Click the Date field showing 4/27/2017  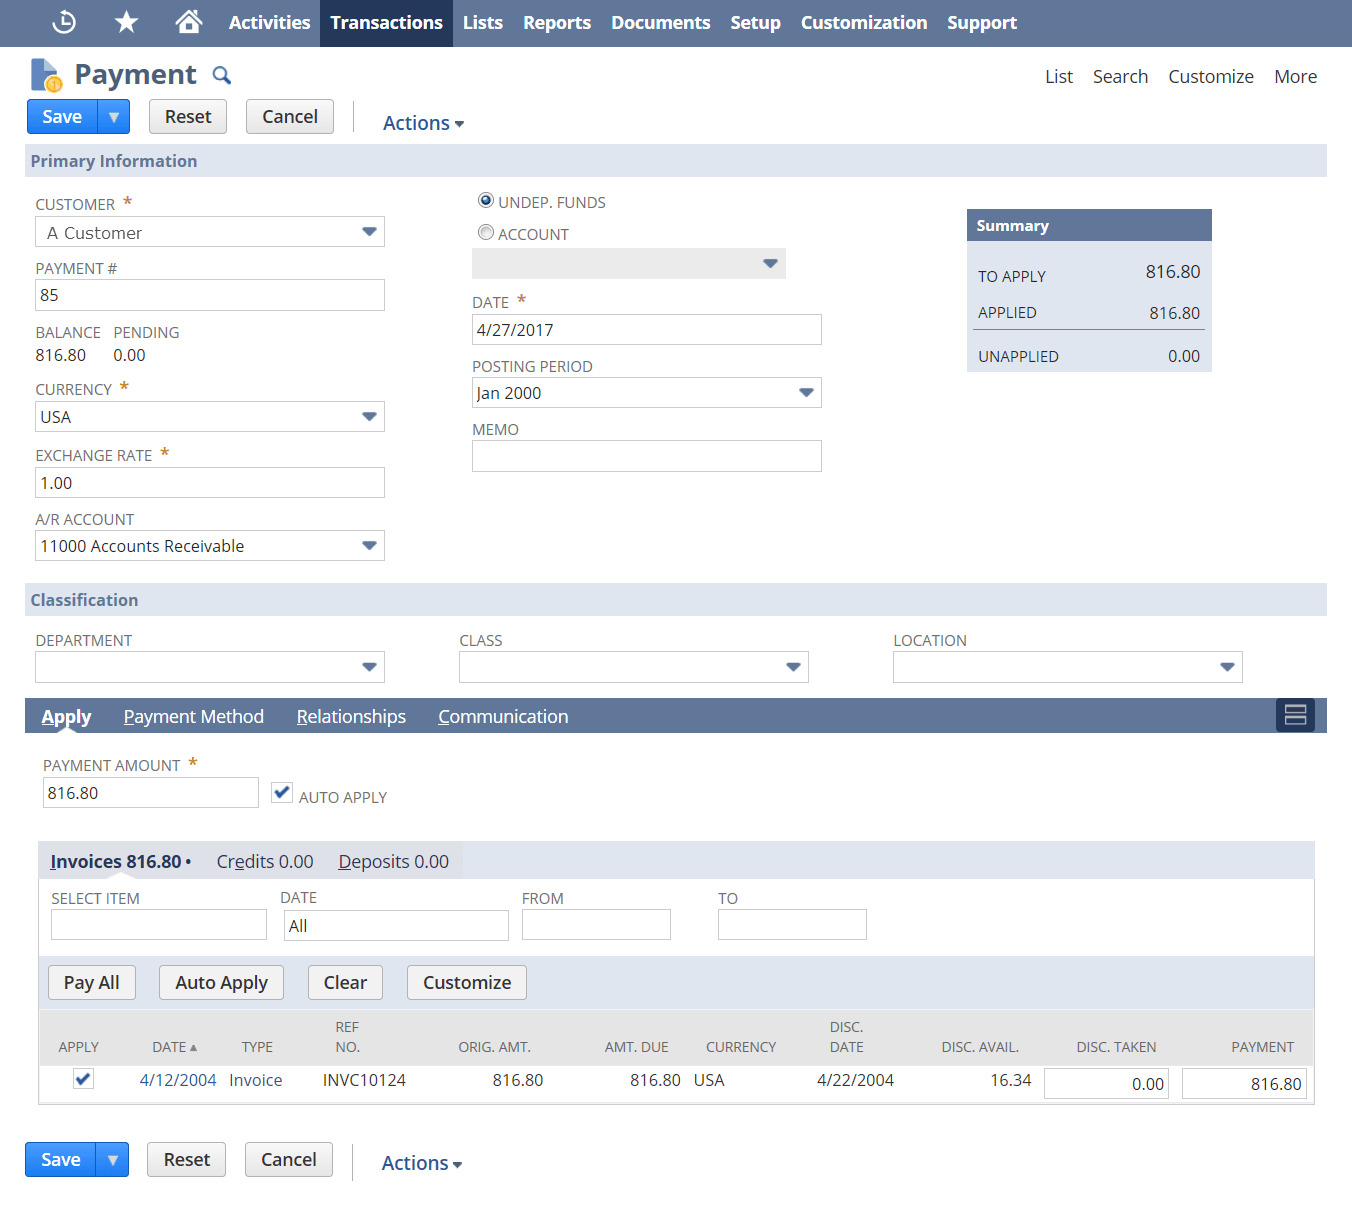[x=647, y=330]
